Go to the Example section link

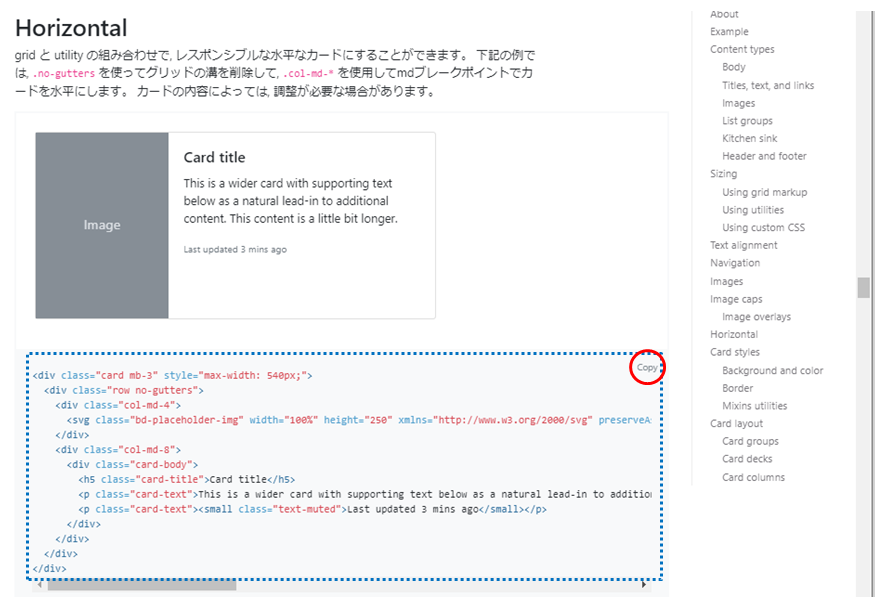(729, 32)
